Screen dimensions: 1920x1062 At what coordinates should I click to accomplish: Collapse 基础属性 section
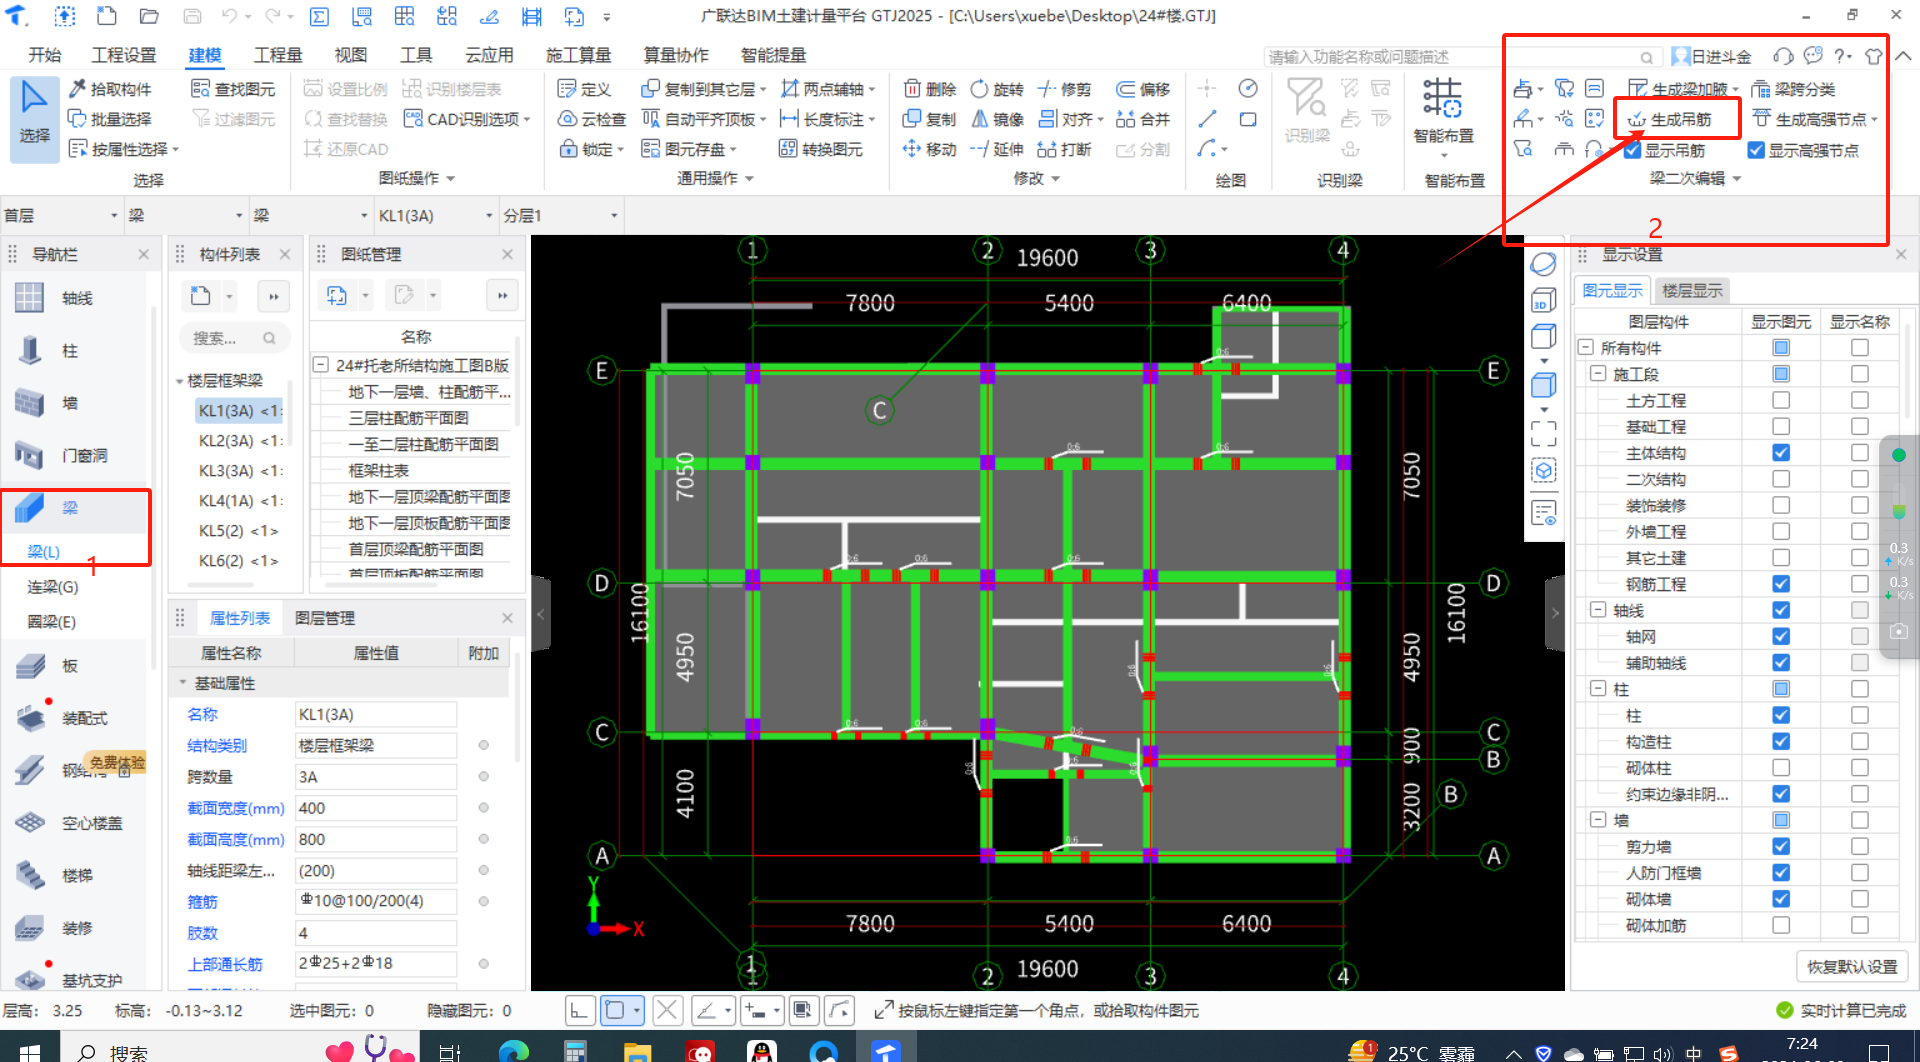pos(183,683)
